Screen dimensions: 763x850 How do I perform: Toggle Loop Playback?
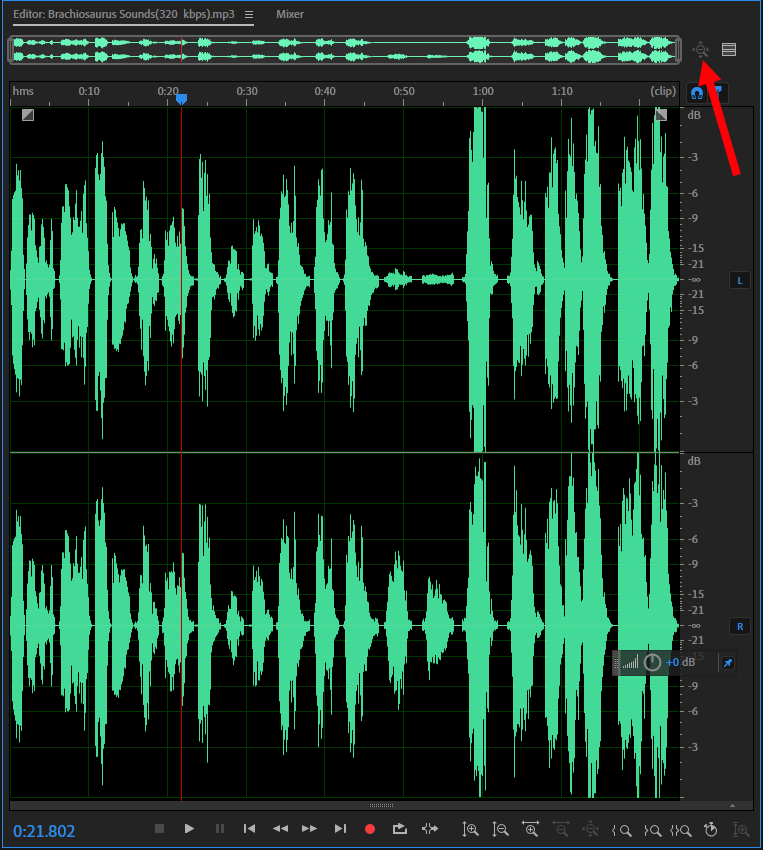[399, 829]
